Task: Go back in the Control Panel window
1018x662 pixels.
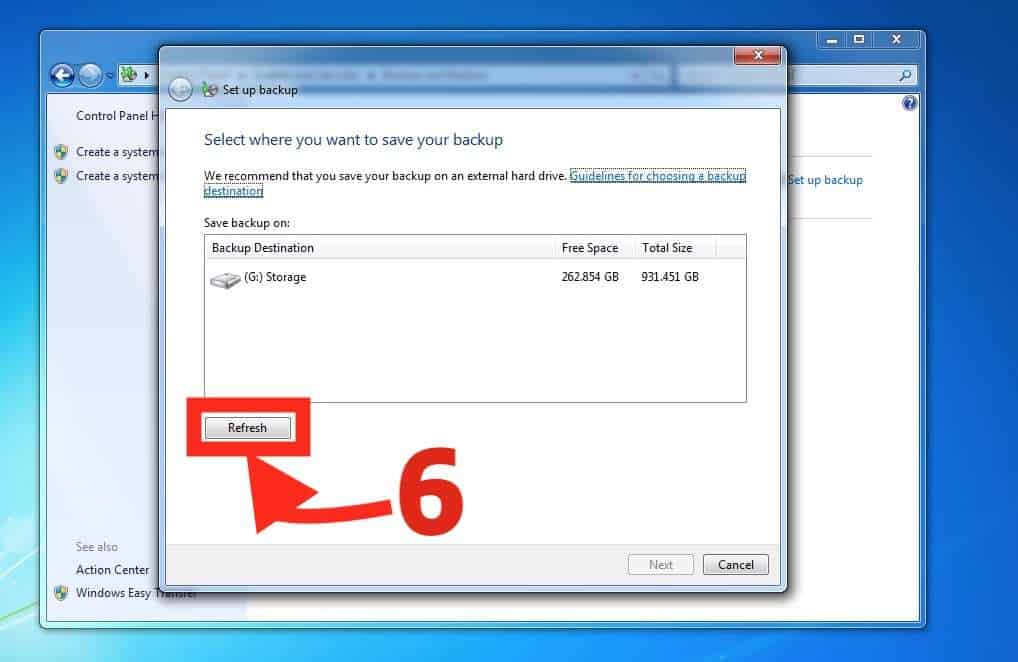Action: [x=62, y=75]
